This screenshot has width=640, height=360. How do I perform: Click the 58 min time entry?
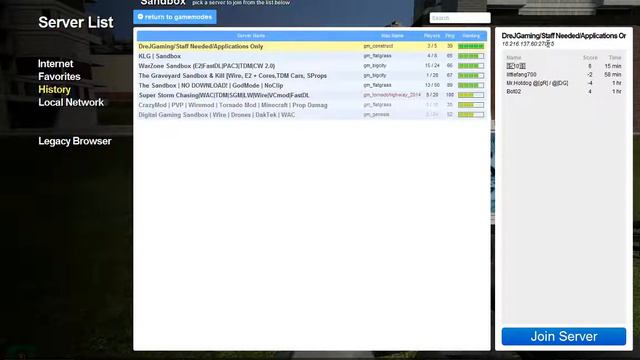click(x=613, y=75)
